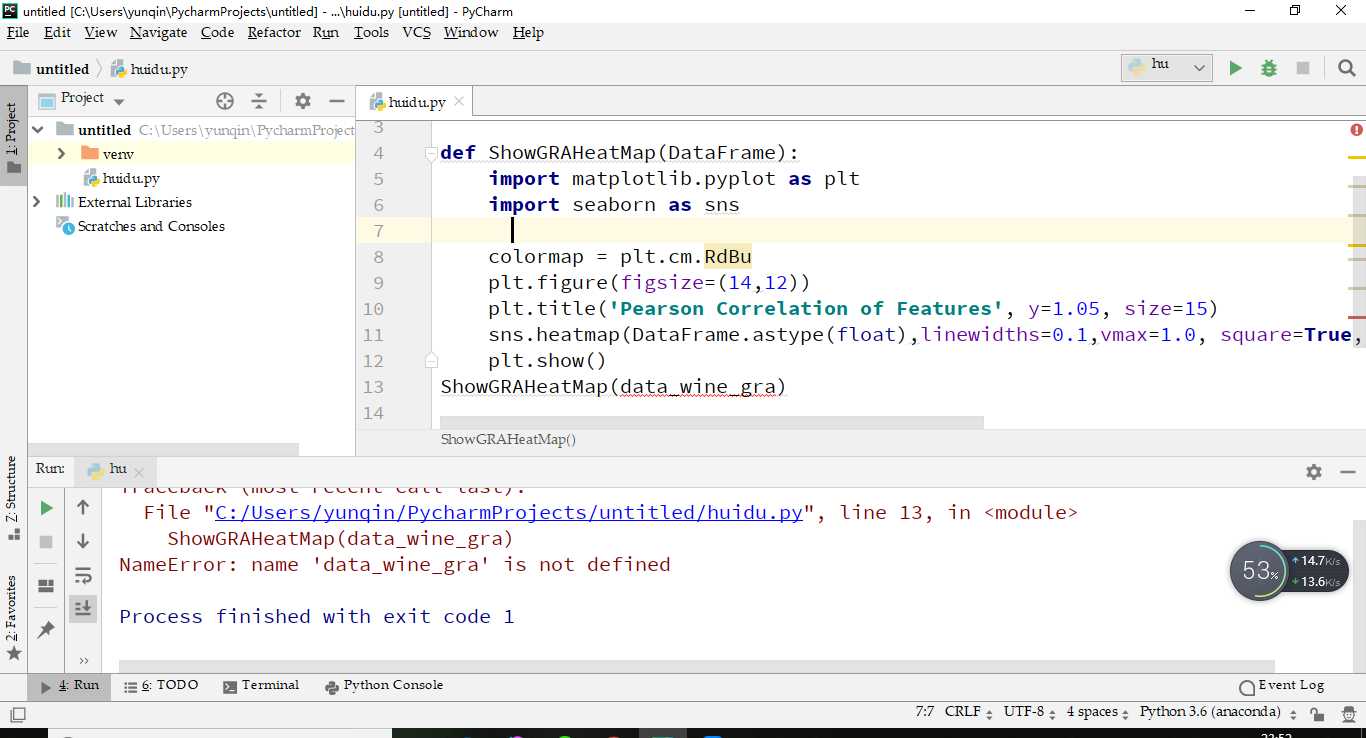
Task: Start debugging with the bug icon
Action: pyautogui.click(x=1269, y=68)
